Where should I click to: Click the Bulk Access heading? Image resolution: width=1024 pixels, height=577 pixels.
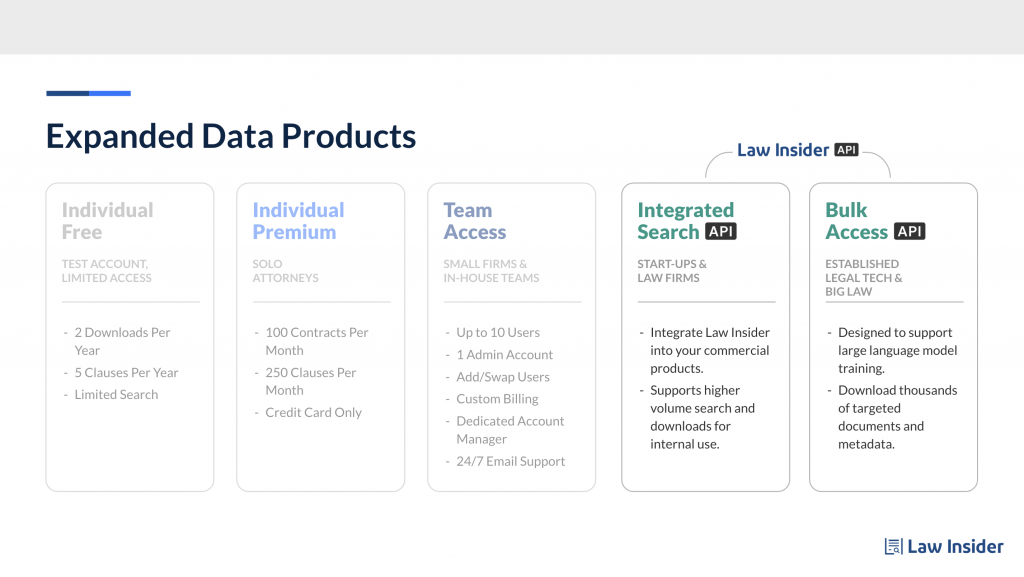856,221
